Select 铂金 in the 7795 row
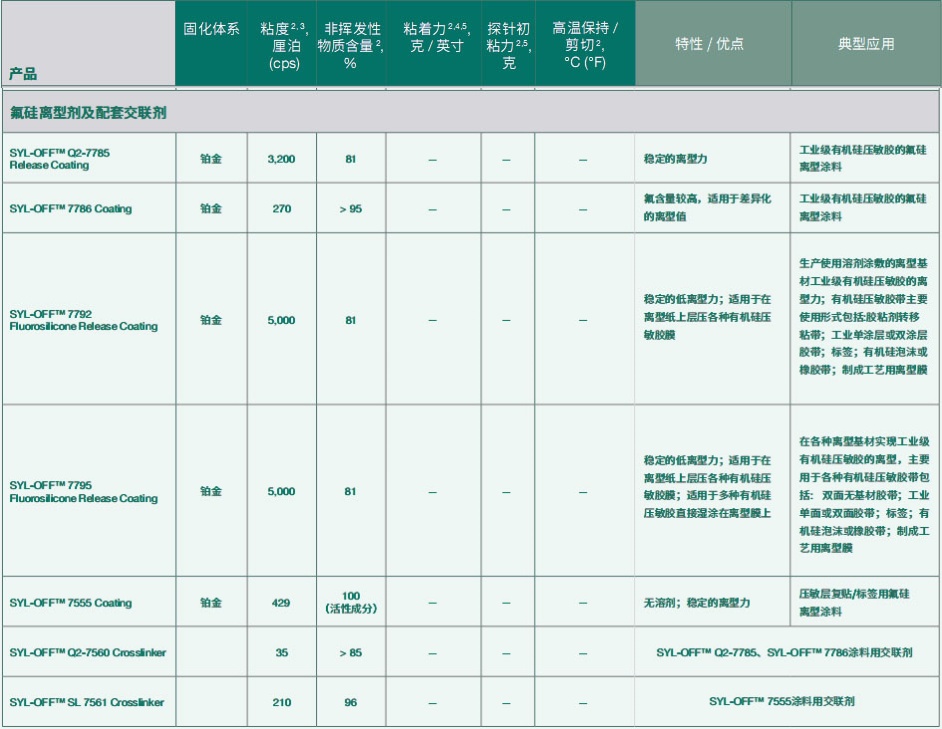Screen dimensions: 942x729 tap(211, 491)
